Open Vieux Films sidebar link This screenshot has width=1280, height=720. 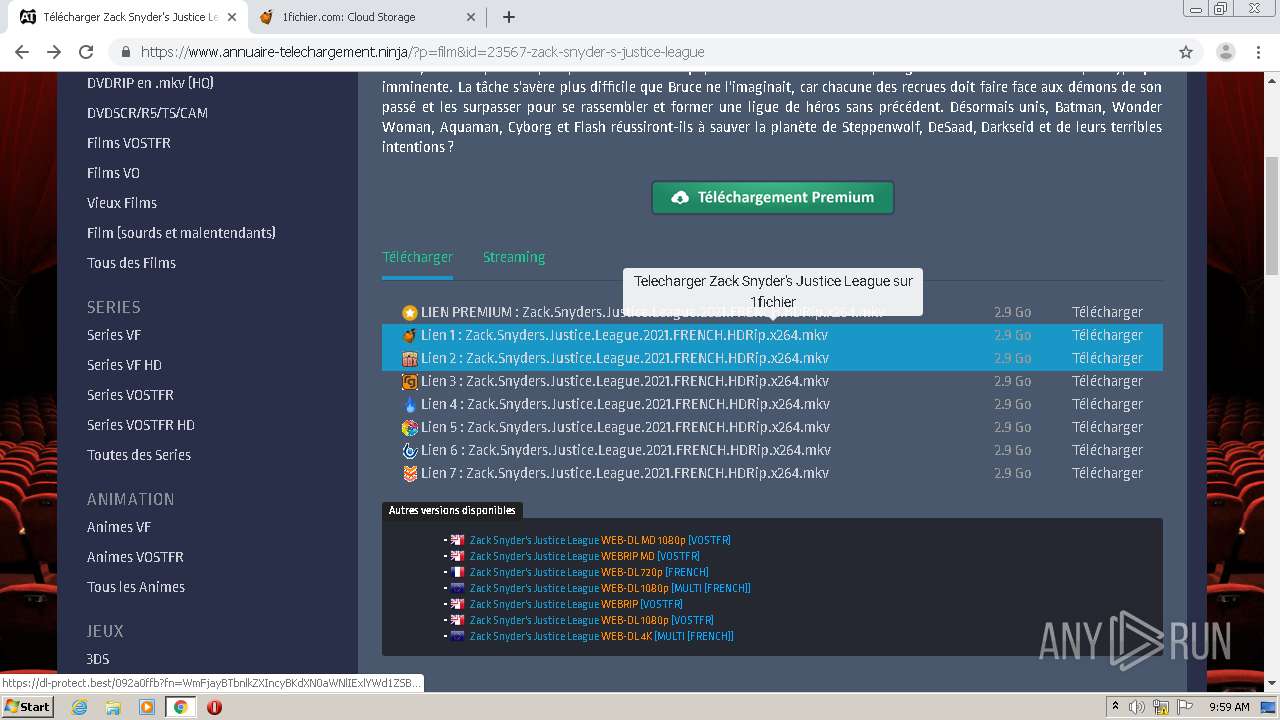click(x=122, y=203)
